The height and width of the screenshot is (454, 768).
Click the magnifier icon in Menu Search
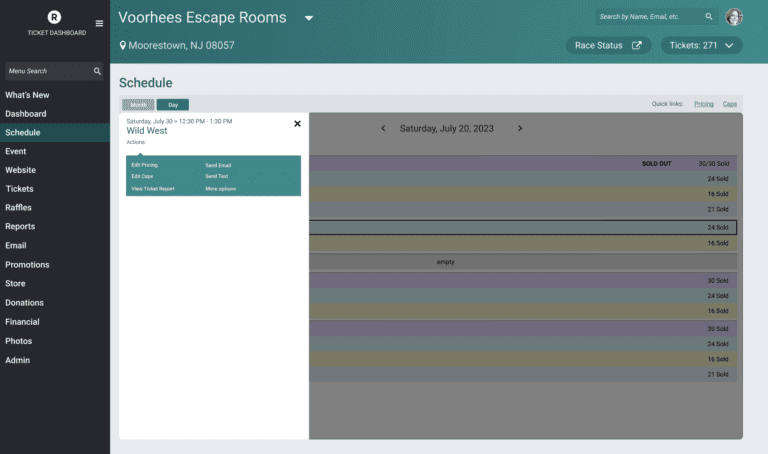(x=97, y=72)
